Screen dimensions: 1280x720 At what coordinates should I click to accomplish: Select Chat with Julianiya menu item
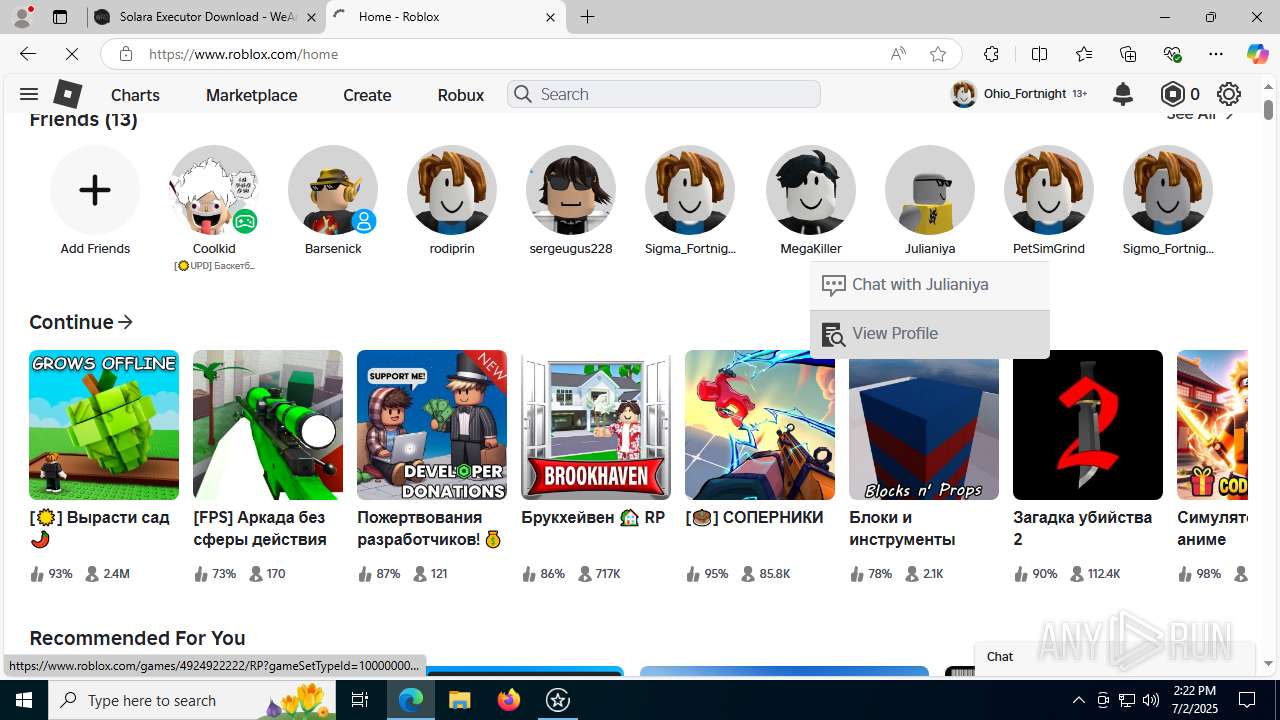point(930,285)
